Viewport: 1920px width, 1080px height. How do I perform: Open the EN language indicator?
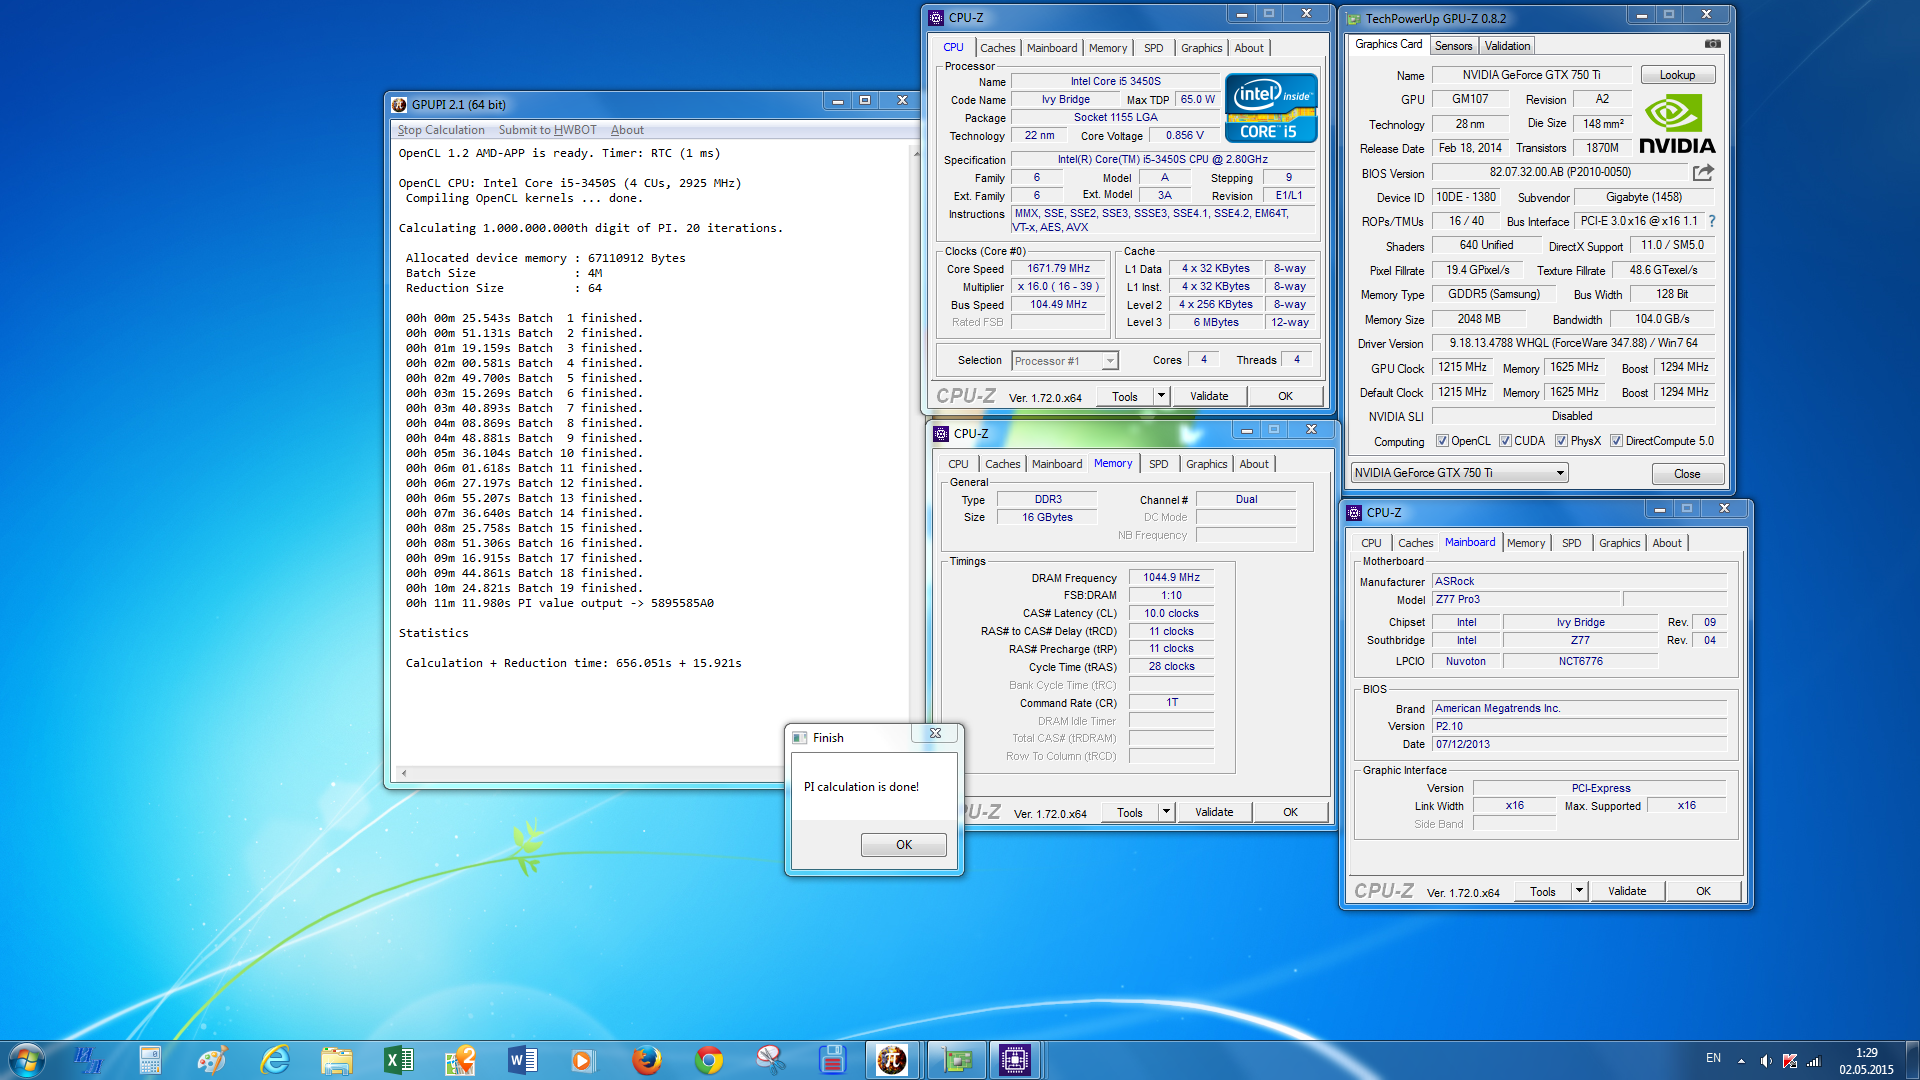coord(1713,1058)
